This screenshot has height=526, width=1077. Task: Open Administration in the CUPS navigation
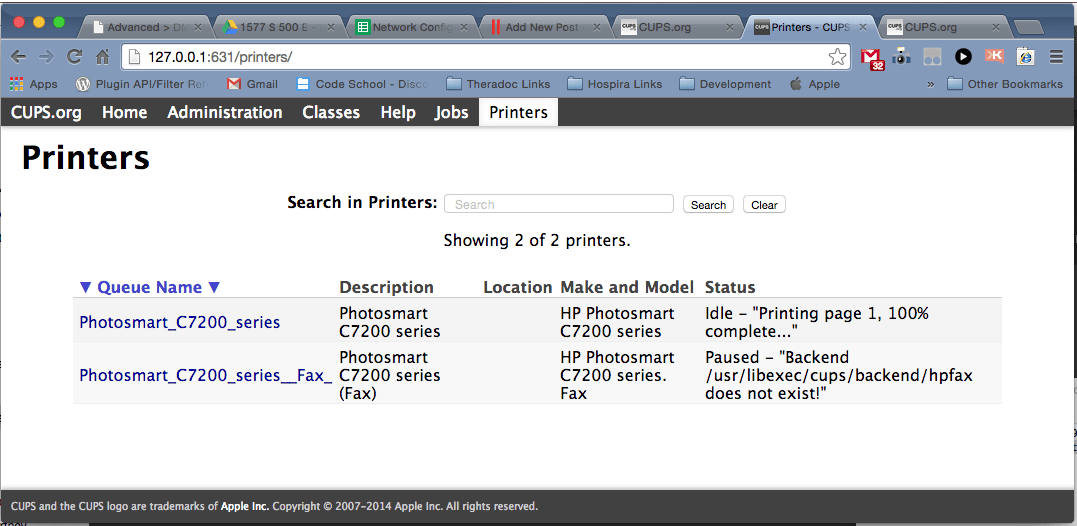click(x=225, y=113)
